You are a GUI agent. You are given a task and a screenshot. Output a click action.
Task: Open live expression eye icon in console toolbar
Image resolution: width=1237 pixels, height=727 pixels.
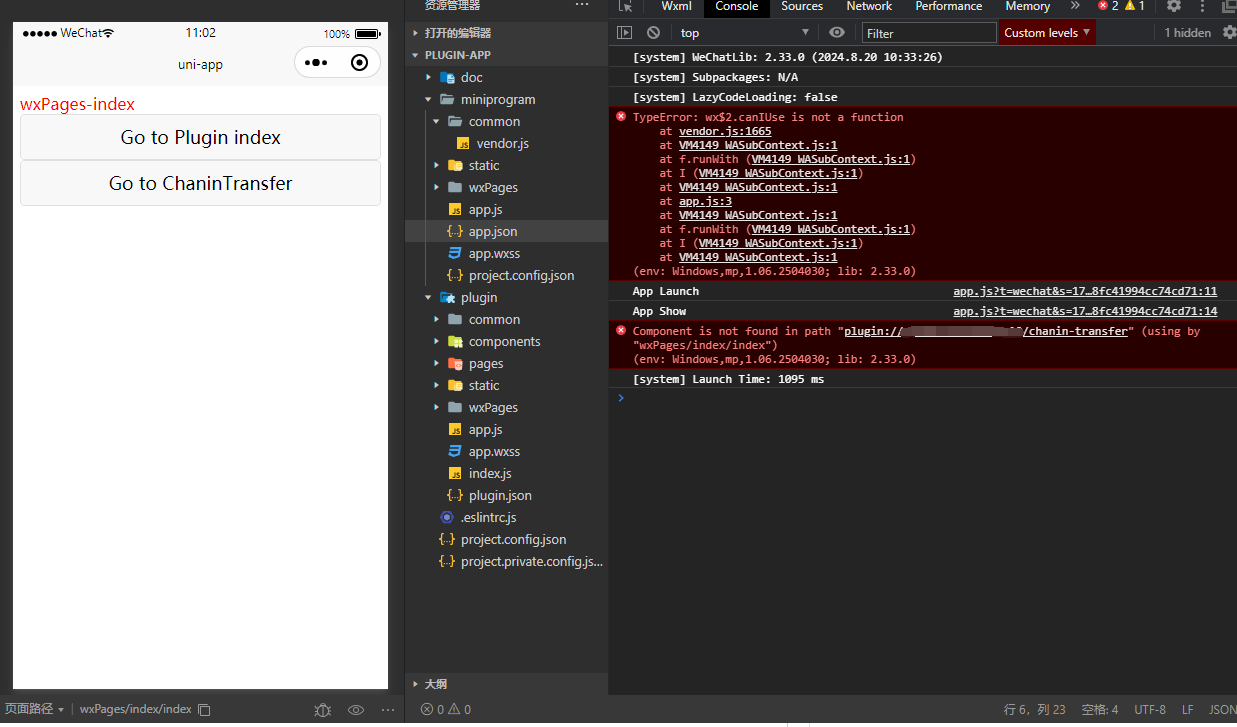pos(837,33)
